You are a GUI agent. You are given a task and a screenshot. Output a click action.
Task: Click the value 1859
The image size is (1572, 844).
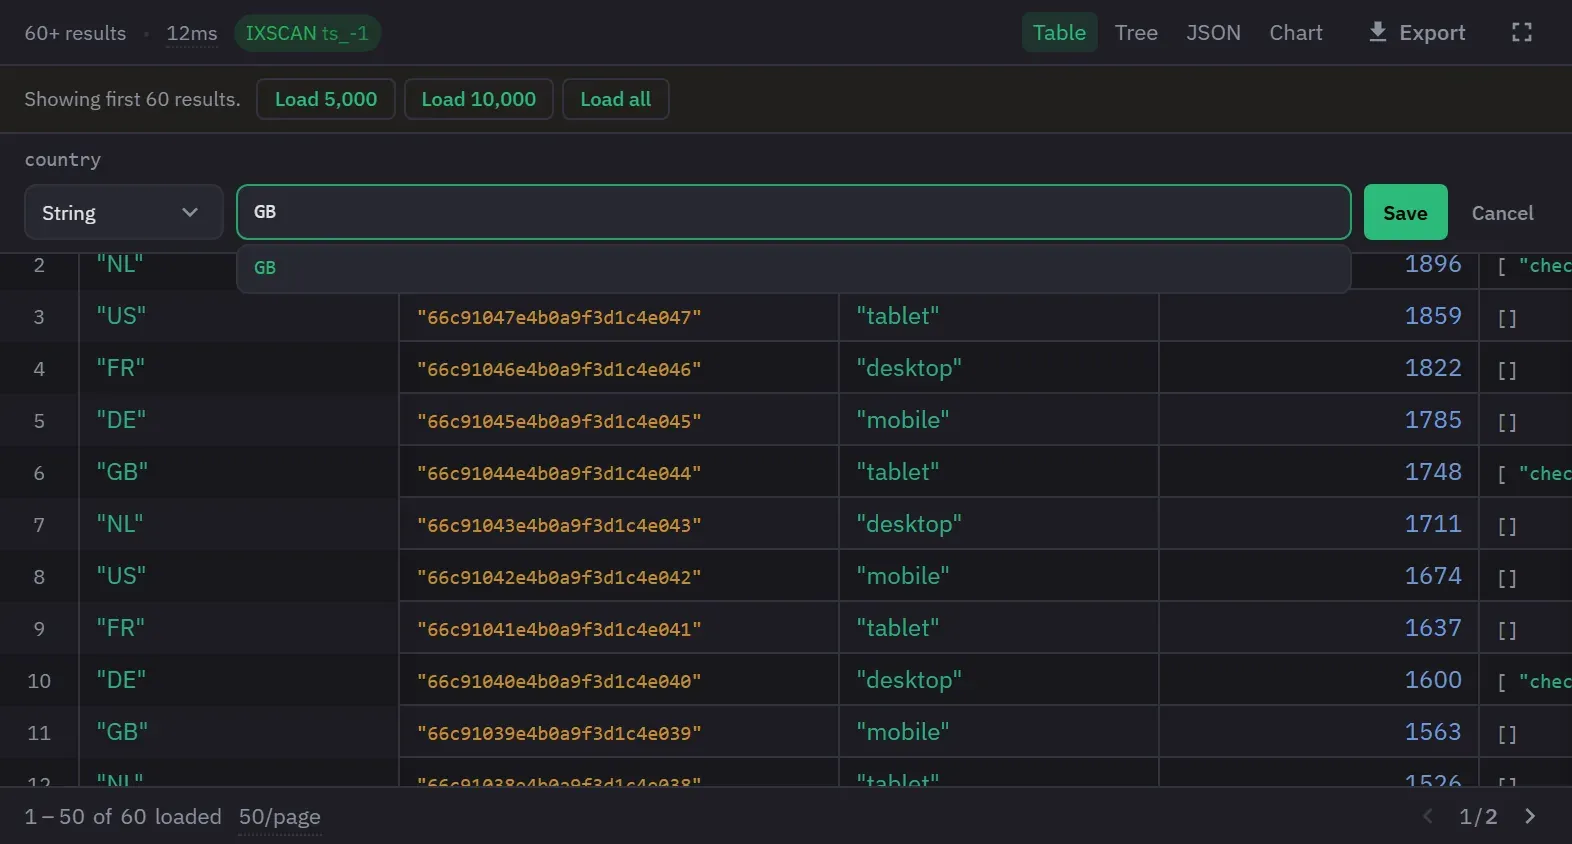click(1433, 316)
